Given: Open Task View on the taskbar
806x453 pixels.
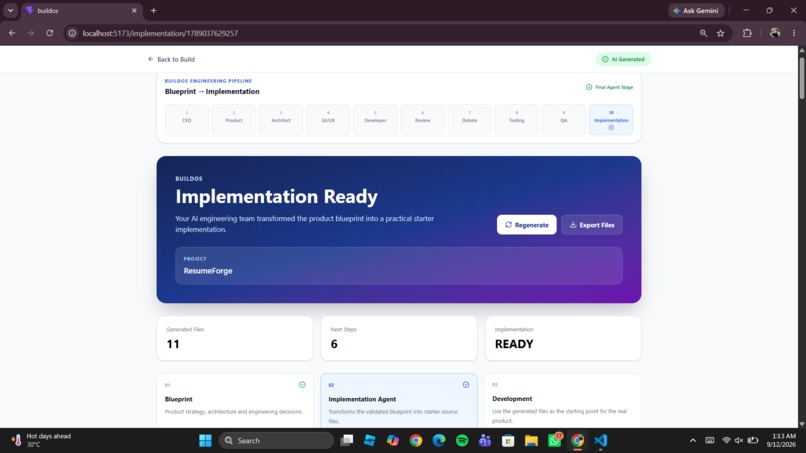Looking at the screenshot, I should pyautogui.click(x=347, y=441).
